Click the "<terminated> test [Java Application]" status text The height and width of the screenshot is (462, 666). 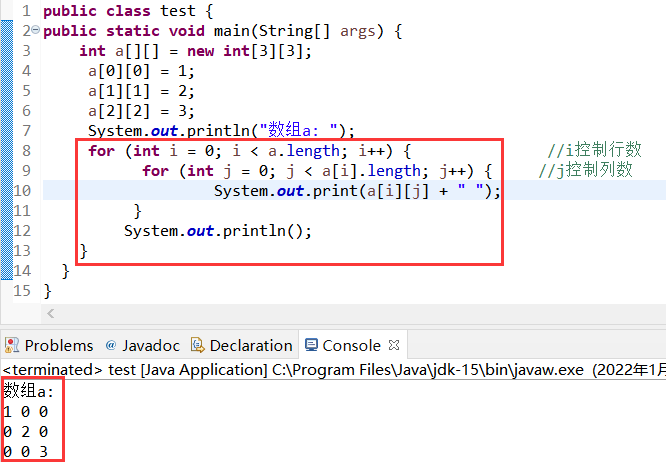tap(135, 370)
